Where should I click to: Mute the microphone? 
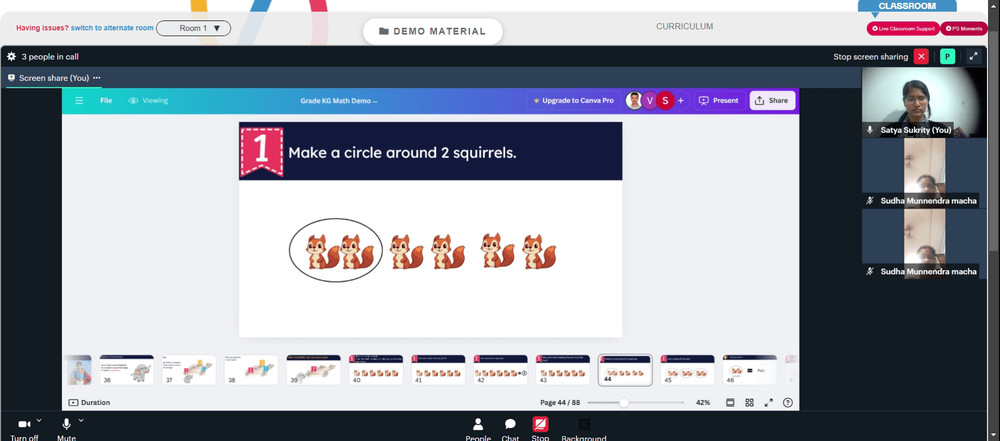pyautogui.click(x=66, y=429)
